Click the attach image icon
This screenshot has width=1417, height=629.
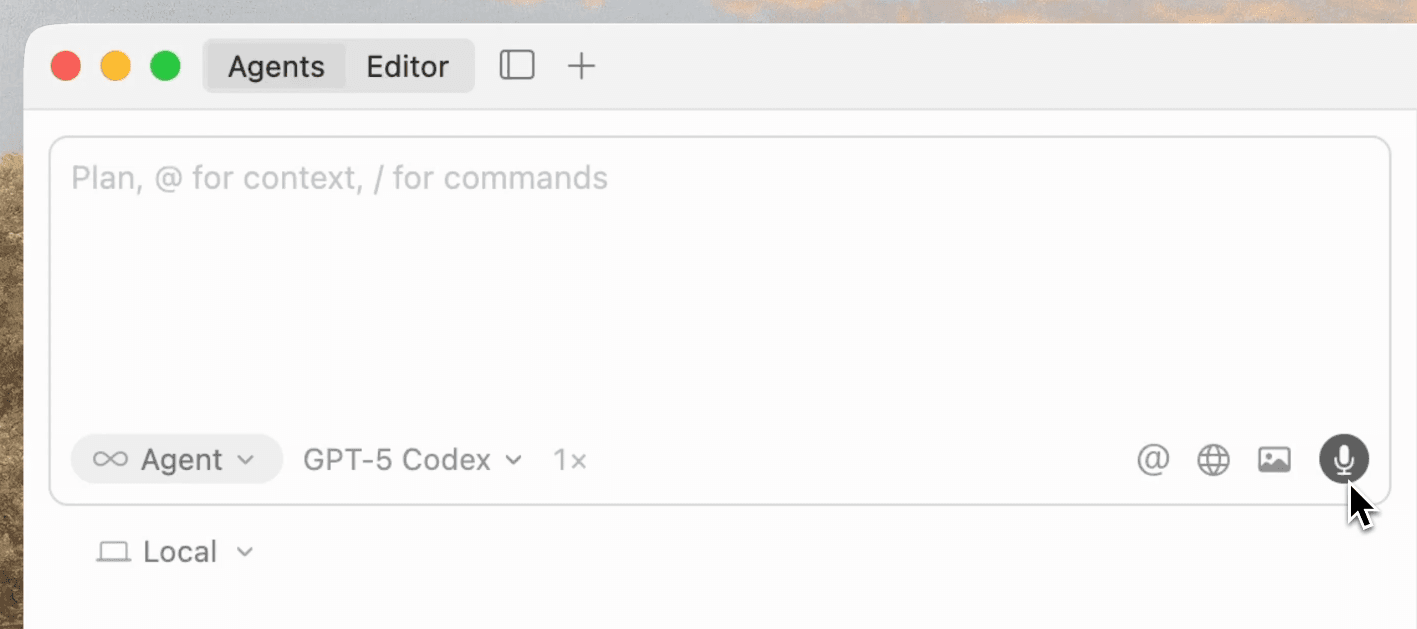pyautogui.click(x=1274, y=460)
